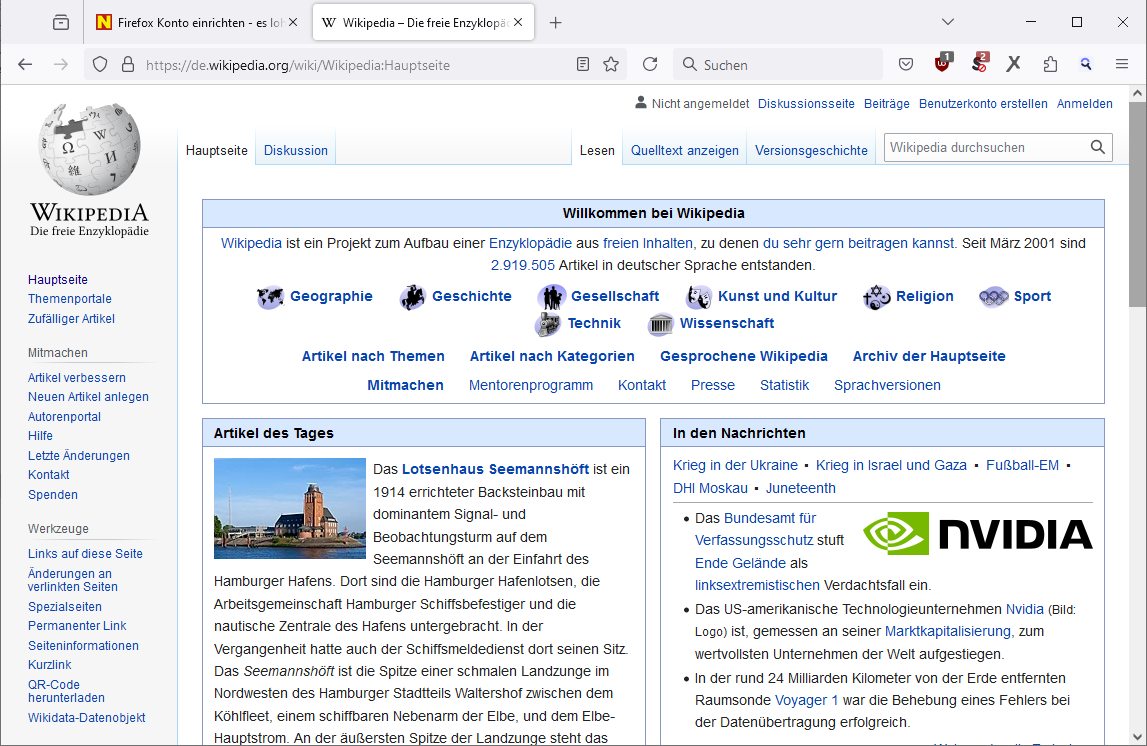Click into the URL address field
1147x746 pixels.
[x=356, y=65]
